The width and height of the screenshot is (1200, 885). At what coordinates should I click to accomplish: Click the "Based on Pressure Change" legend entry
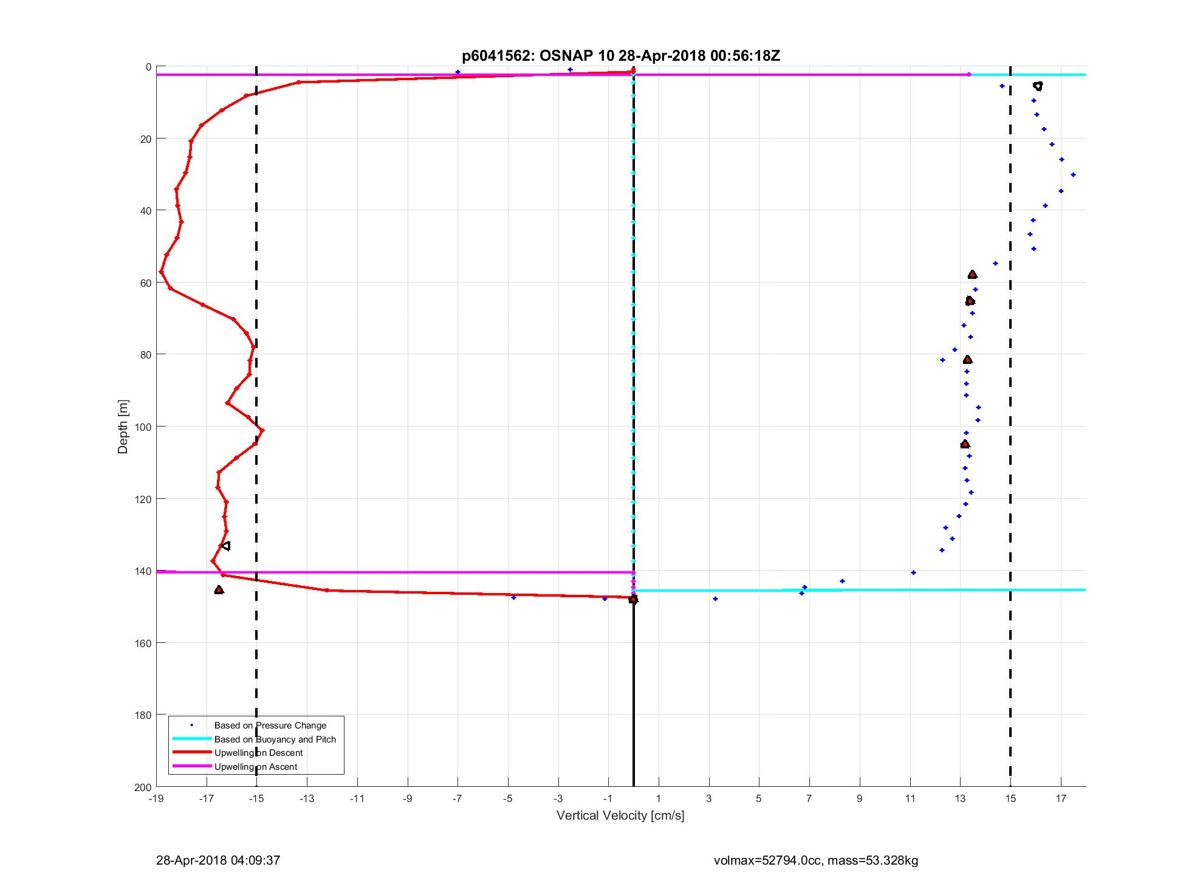(x=270, y=725)
